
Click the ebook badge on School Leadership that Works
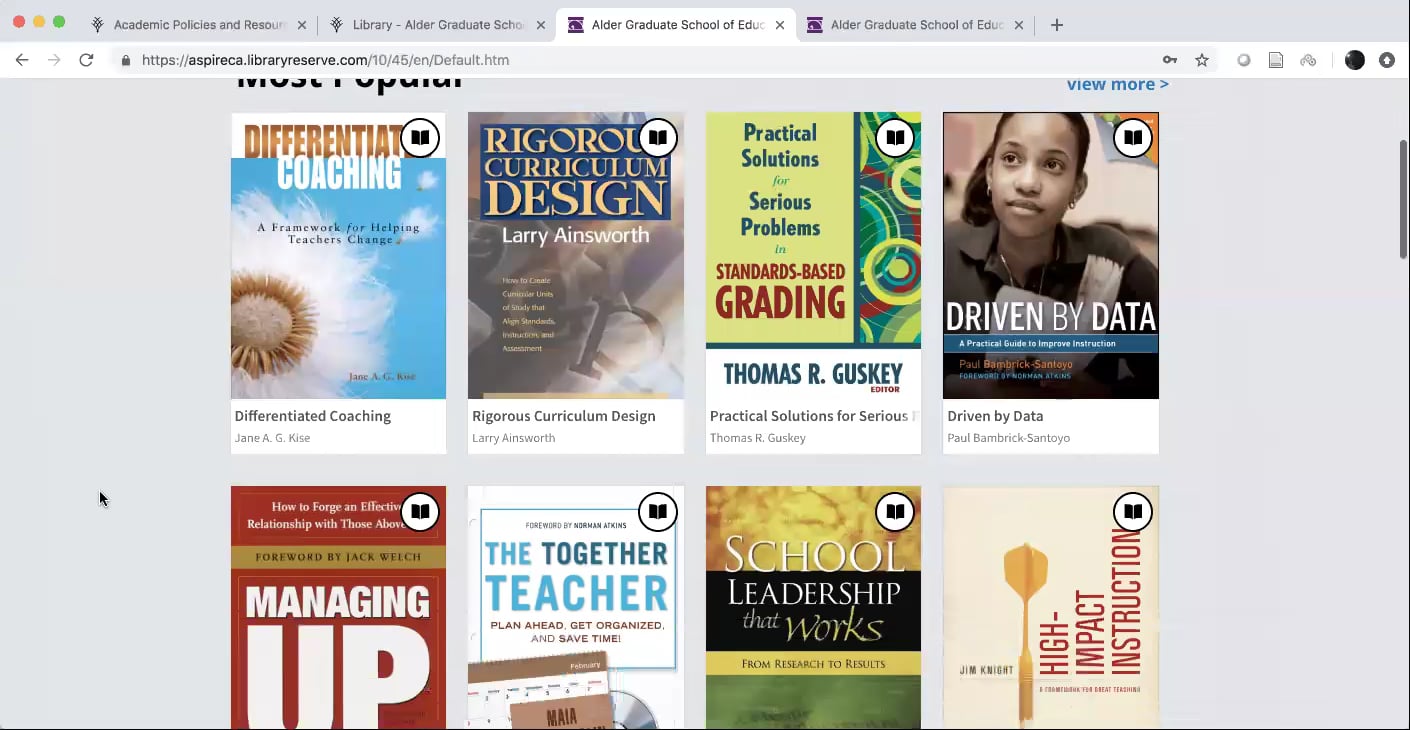coord(895,512)
